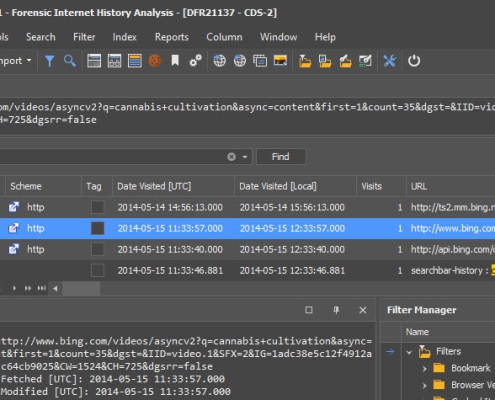
Task: Click link icon on 11:33:40 row
Action: pos(14,249)
